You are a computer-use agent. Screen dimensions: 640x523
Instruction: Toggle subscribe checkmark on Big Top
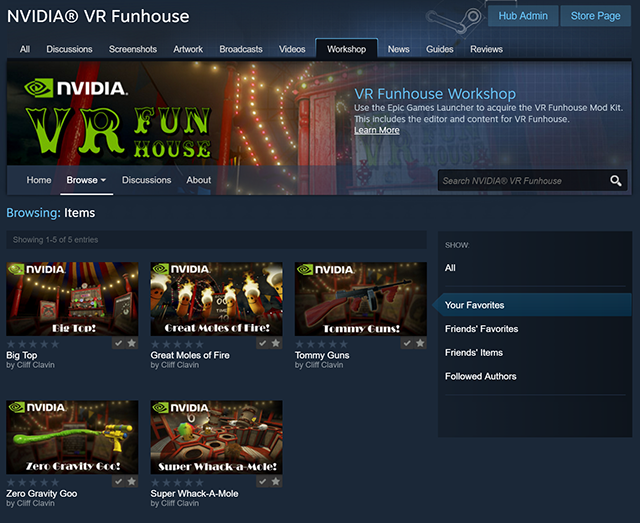pos(118,343)
